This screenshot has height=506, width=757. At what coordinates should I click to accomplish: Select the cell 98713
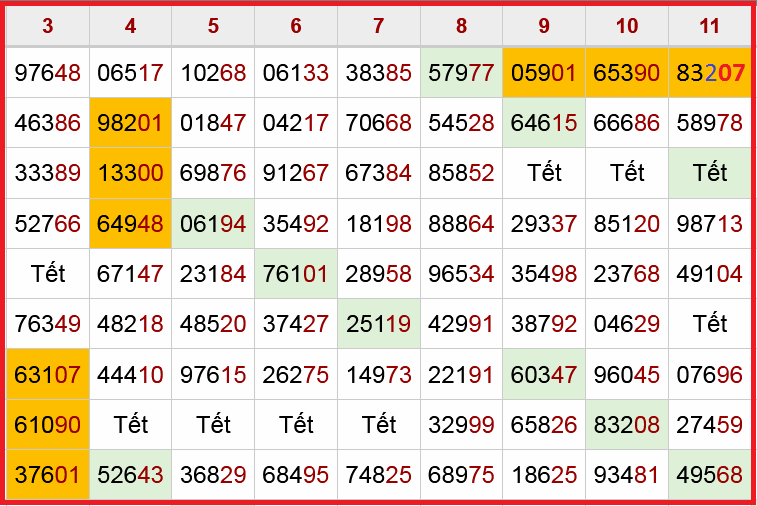click(x=710, y=224)
